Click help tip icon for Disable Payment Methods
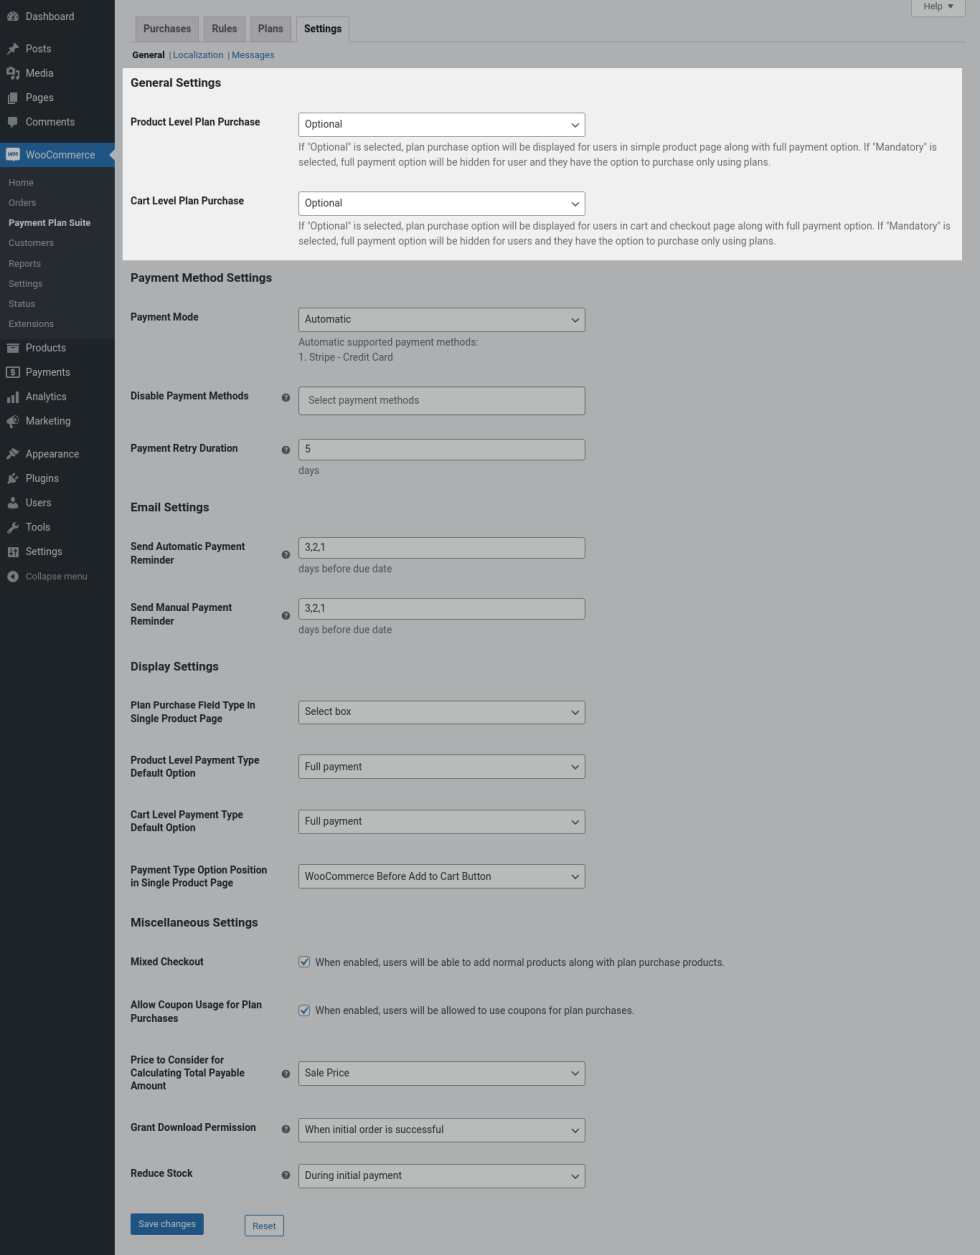This screenshot has height=1255, width=980. (286, 397)
